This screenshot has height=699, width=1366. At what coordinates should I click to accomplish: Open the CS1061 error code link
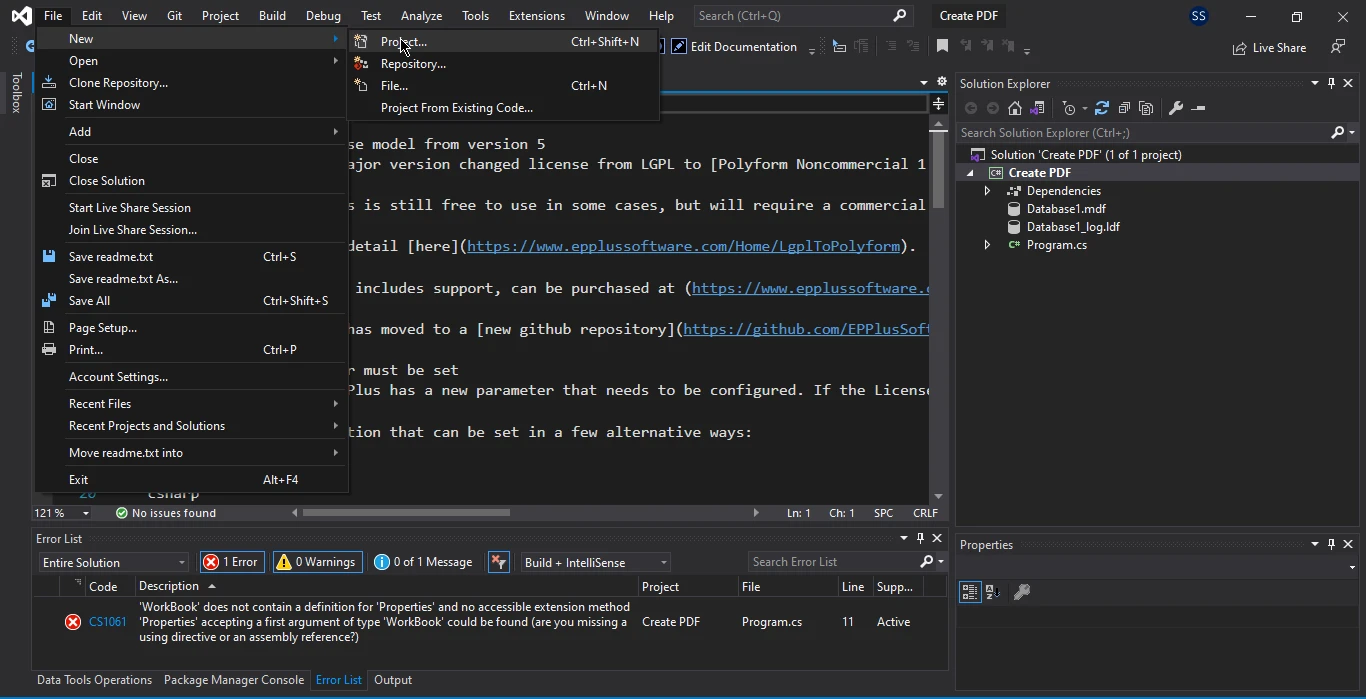point(108,622)
